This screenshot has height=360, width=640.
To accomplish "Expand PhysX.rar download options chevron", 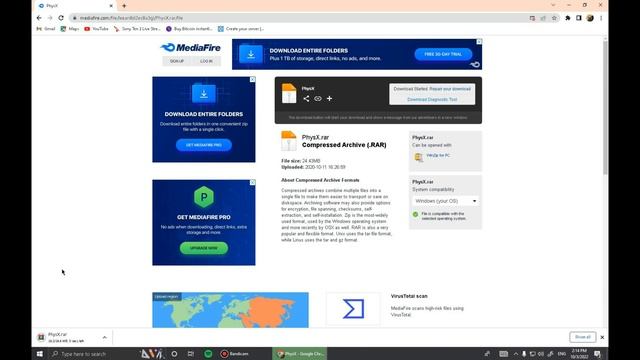I will pyautogui.click(x=104, y=338).
